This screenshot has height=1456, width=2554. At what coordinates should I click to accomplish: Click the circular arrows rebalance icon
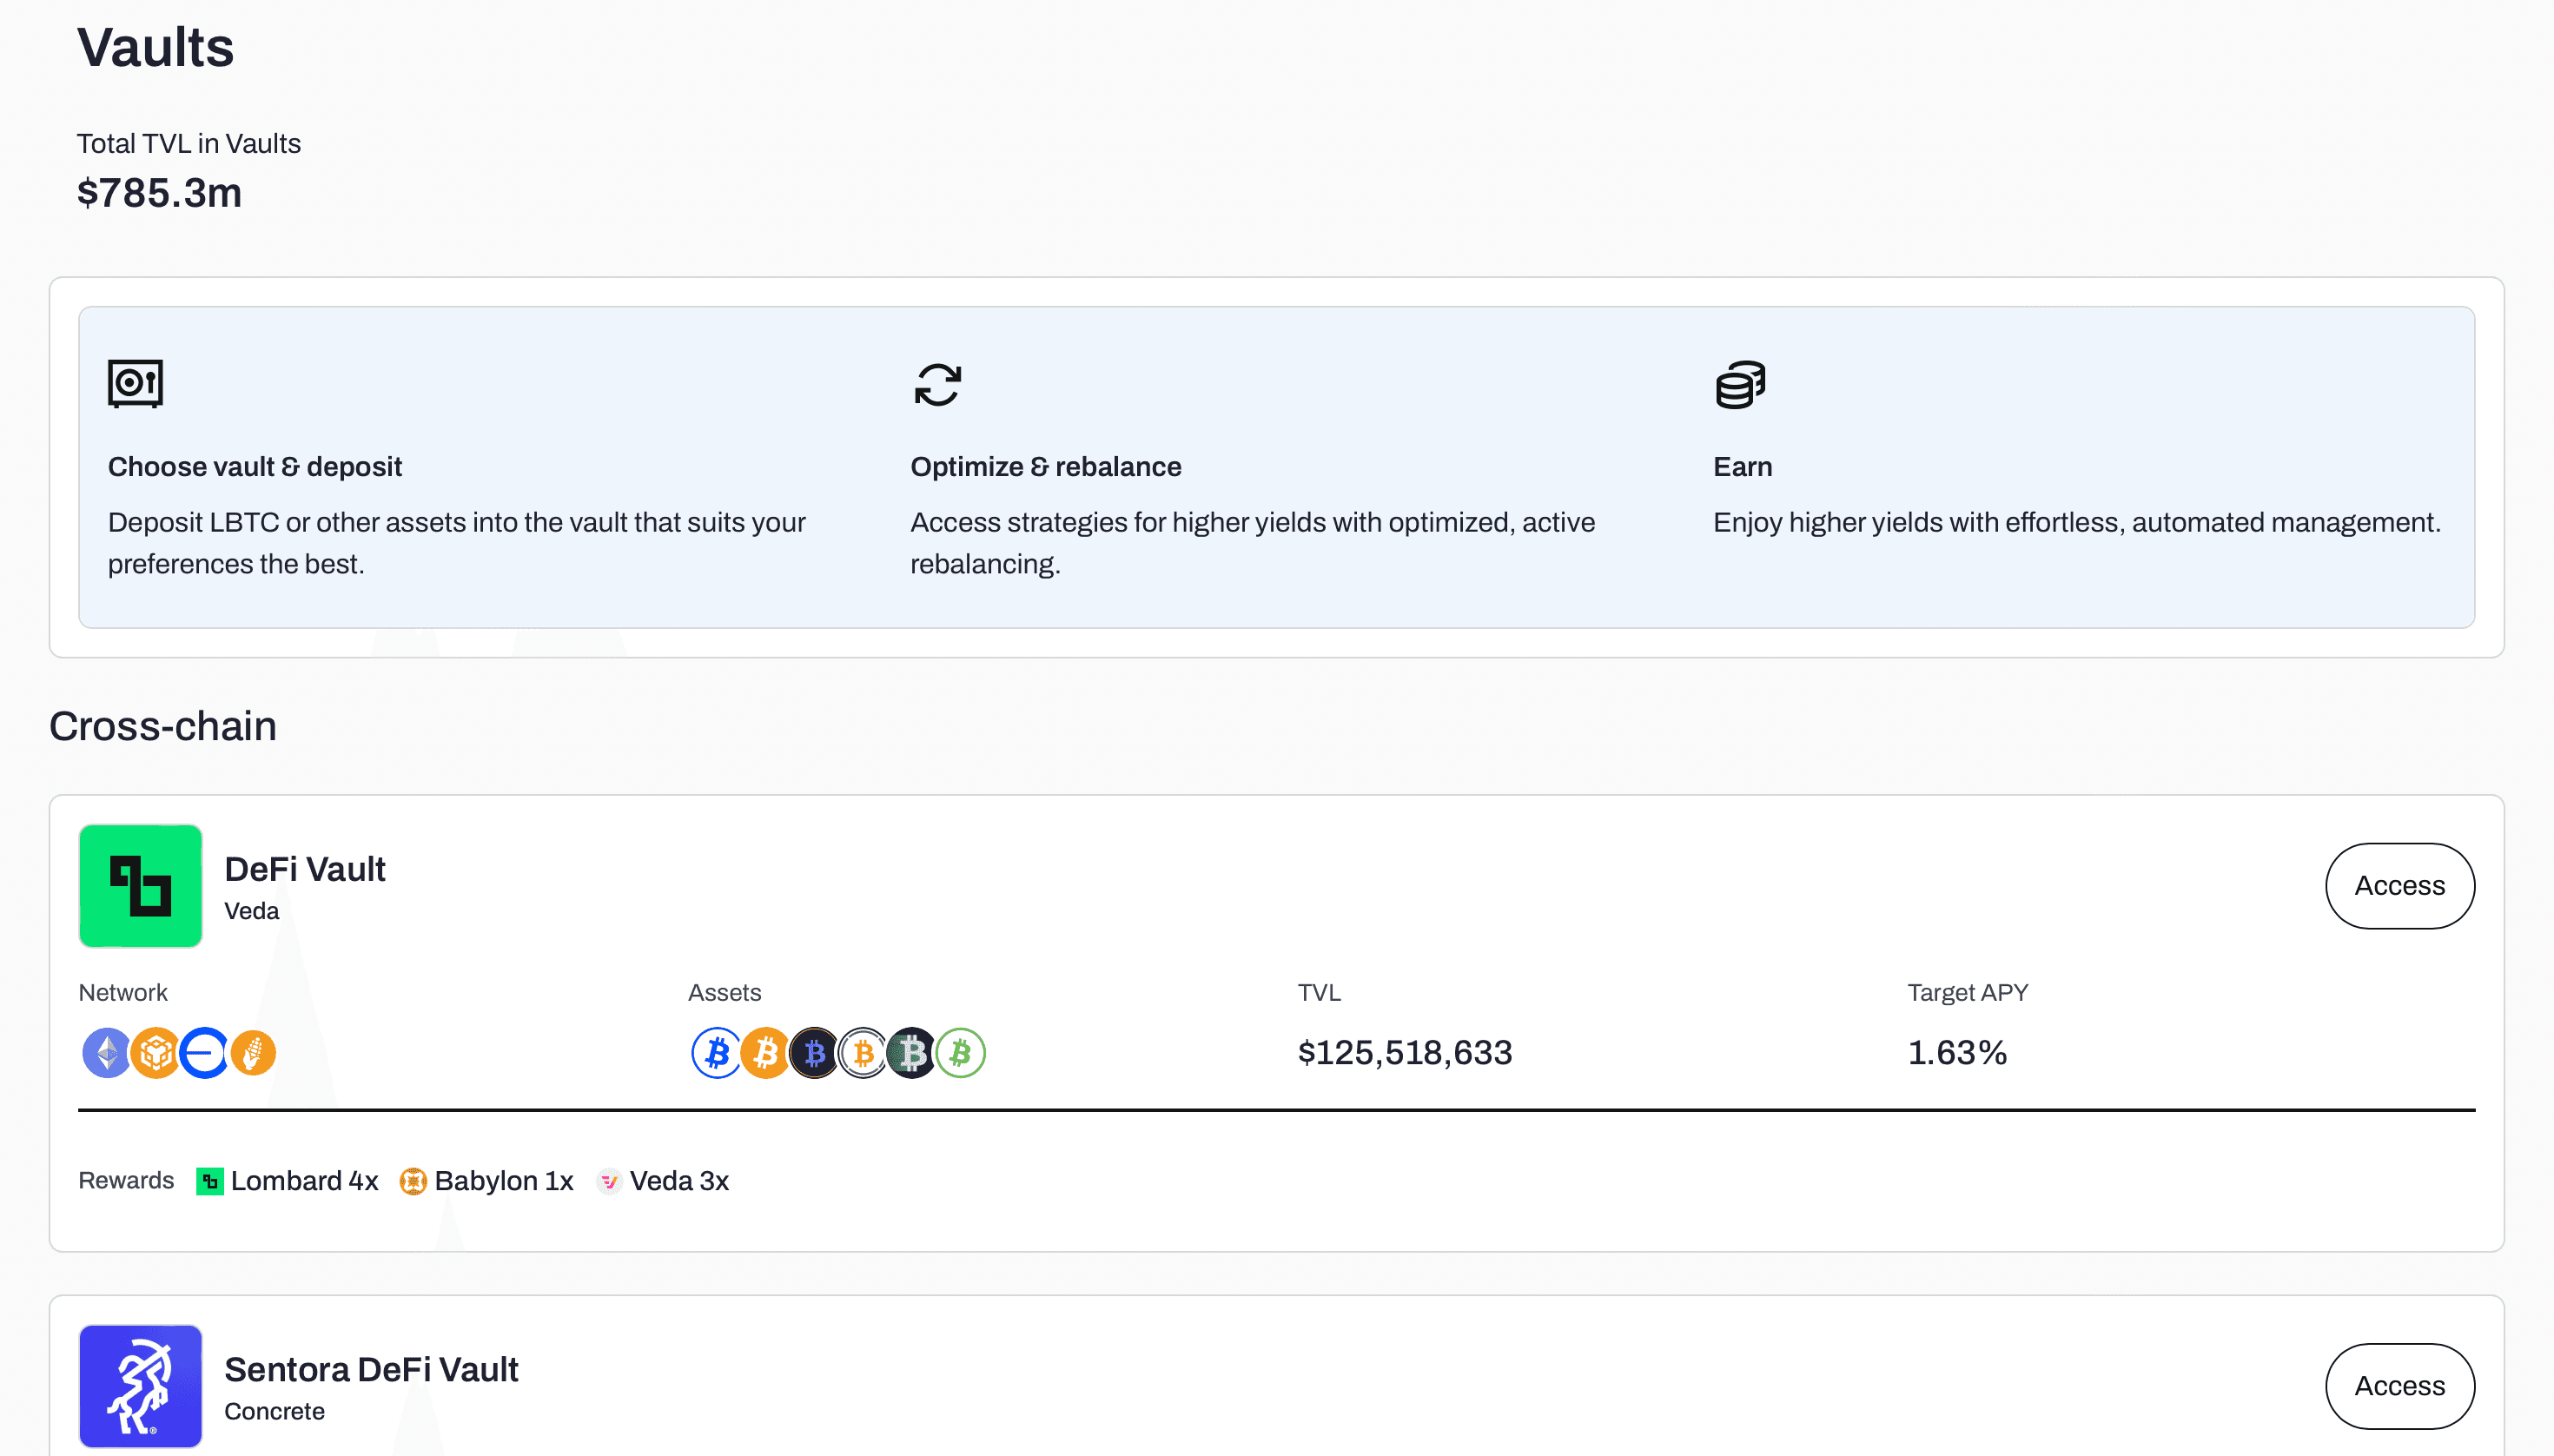point(937,384)
